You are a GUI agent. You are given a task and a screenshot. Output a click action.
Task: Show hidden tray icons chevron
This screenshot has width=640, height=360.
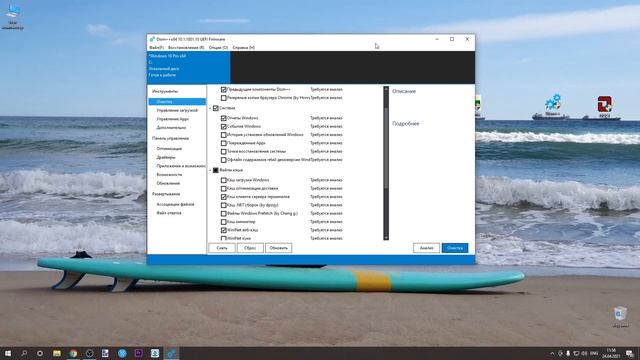[x=552, y=353]
